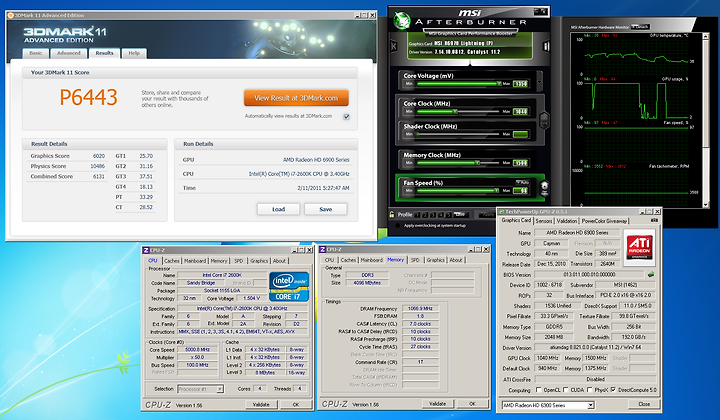Toggle the OpenCL checkbox in GPU-Z

pos(539,390)
